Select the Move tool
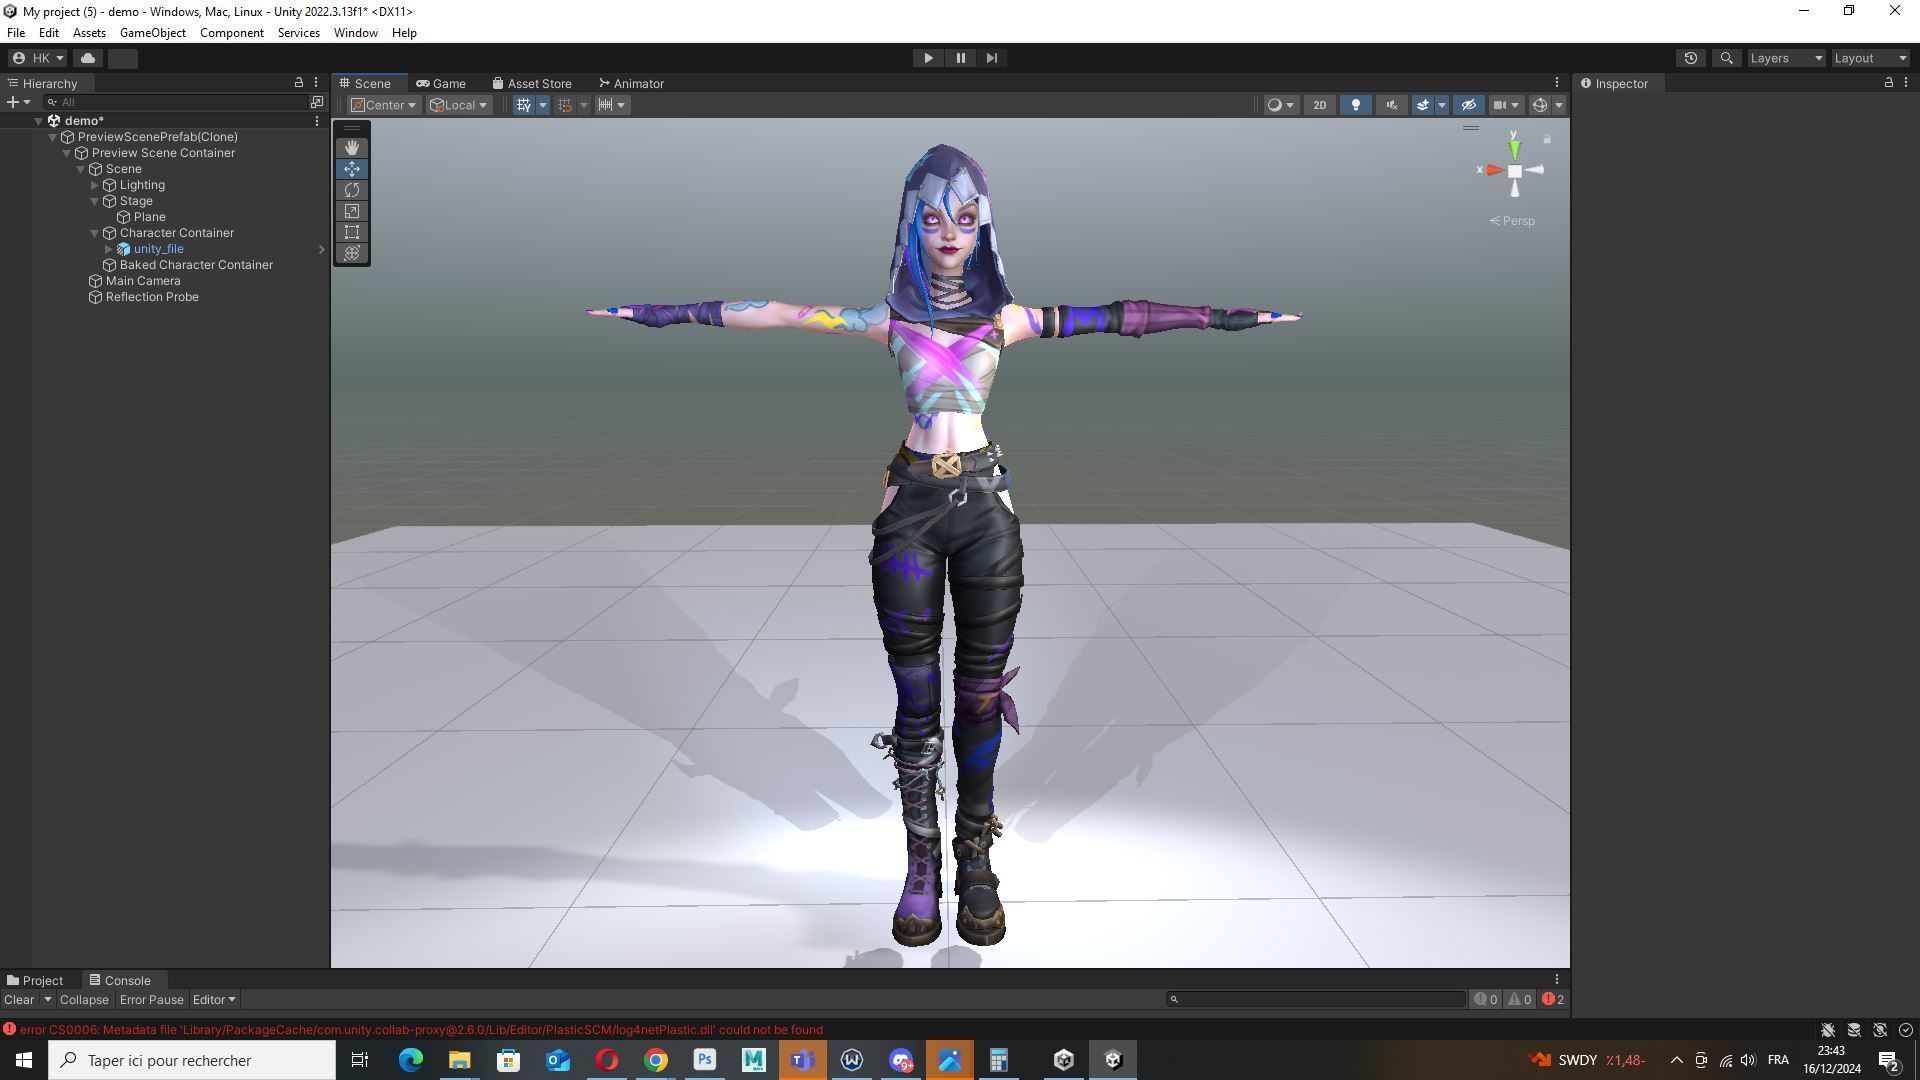Screen dimensions: 1920x1080 click(x=352, y=169)
